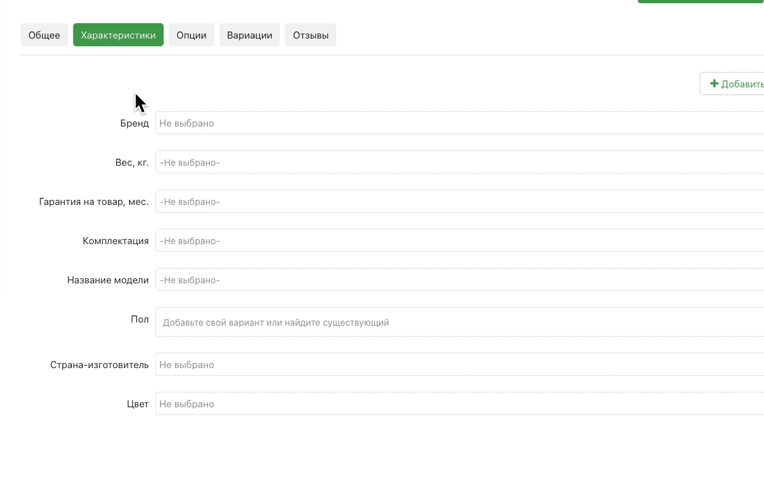Image resolution: width=764 pixels, height=480 pixels.
Task: Click the Цвет field label
Action: coord(137,404)
